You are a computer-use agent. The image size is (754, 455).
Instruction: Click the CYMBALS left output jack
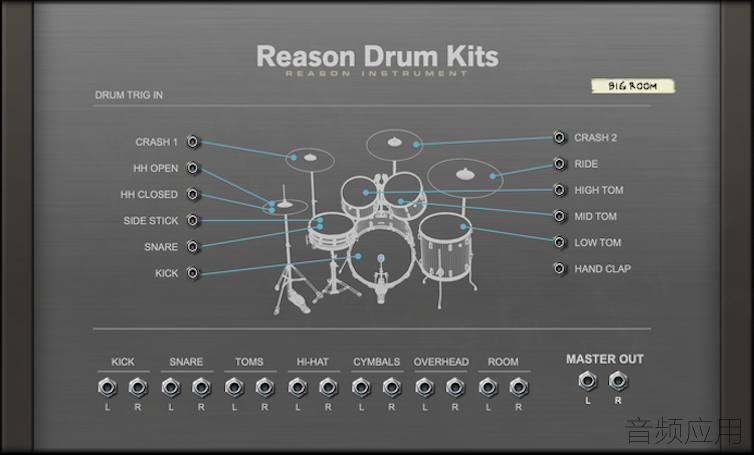pos(361,387)
